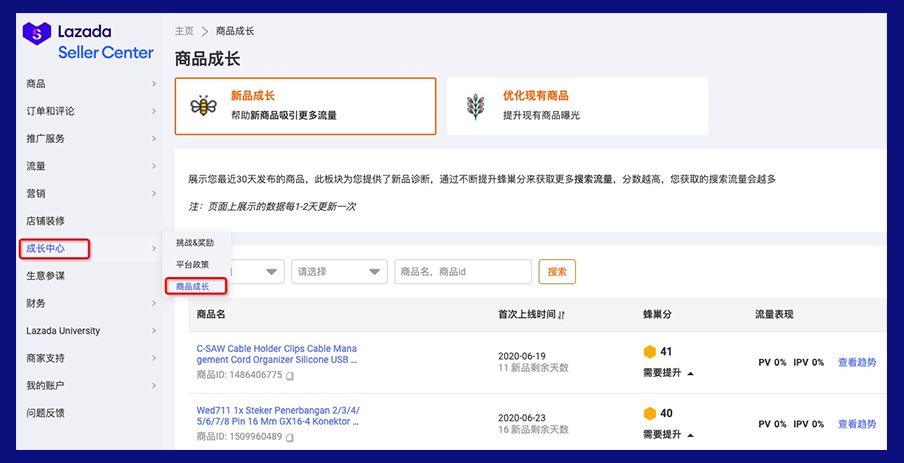Focus the 商品名, 商品id search field

pyautogui.click(x=463, y=272)
